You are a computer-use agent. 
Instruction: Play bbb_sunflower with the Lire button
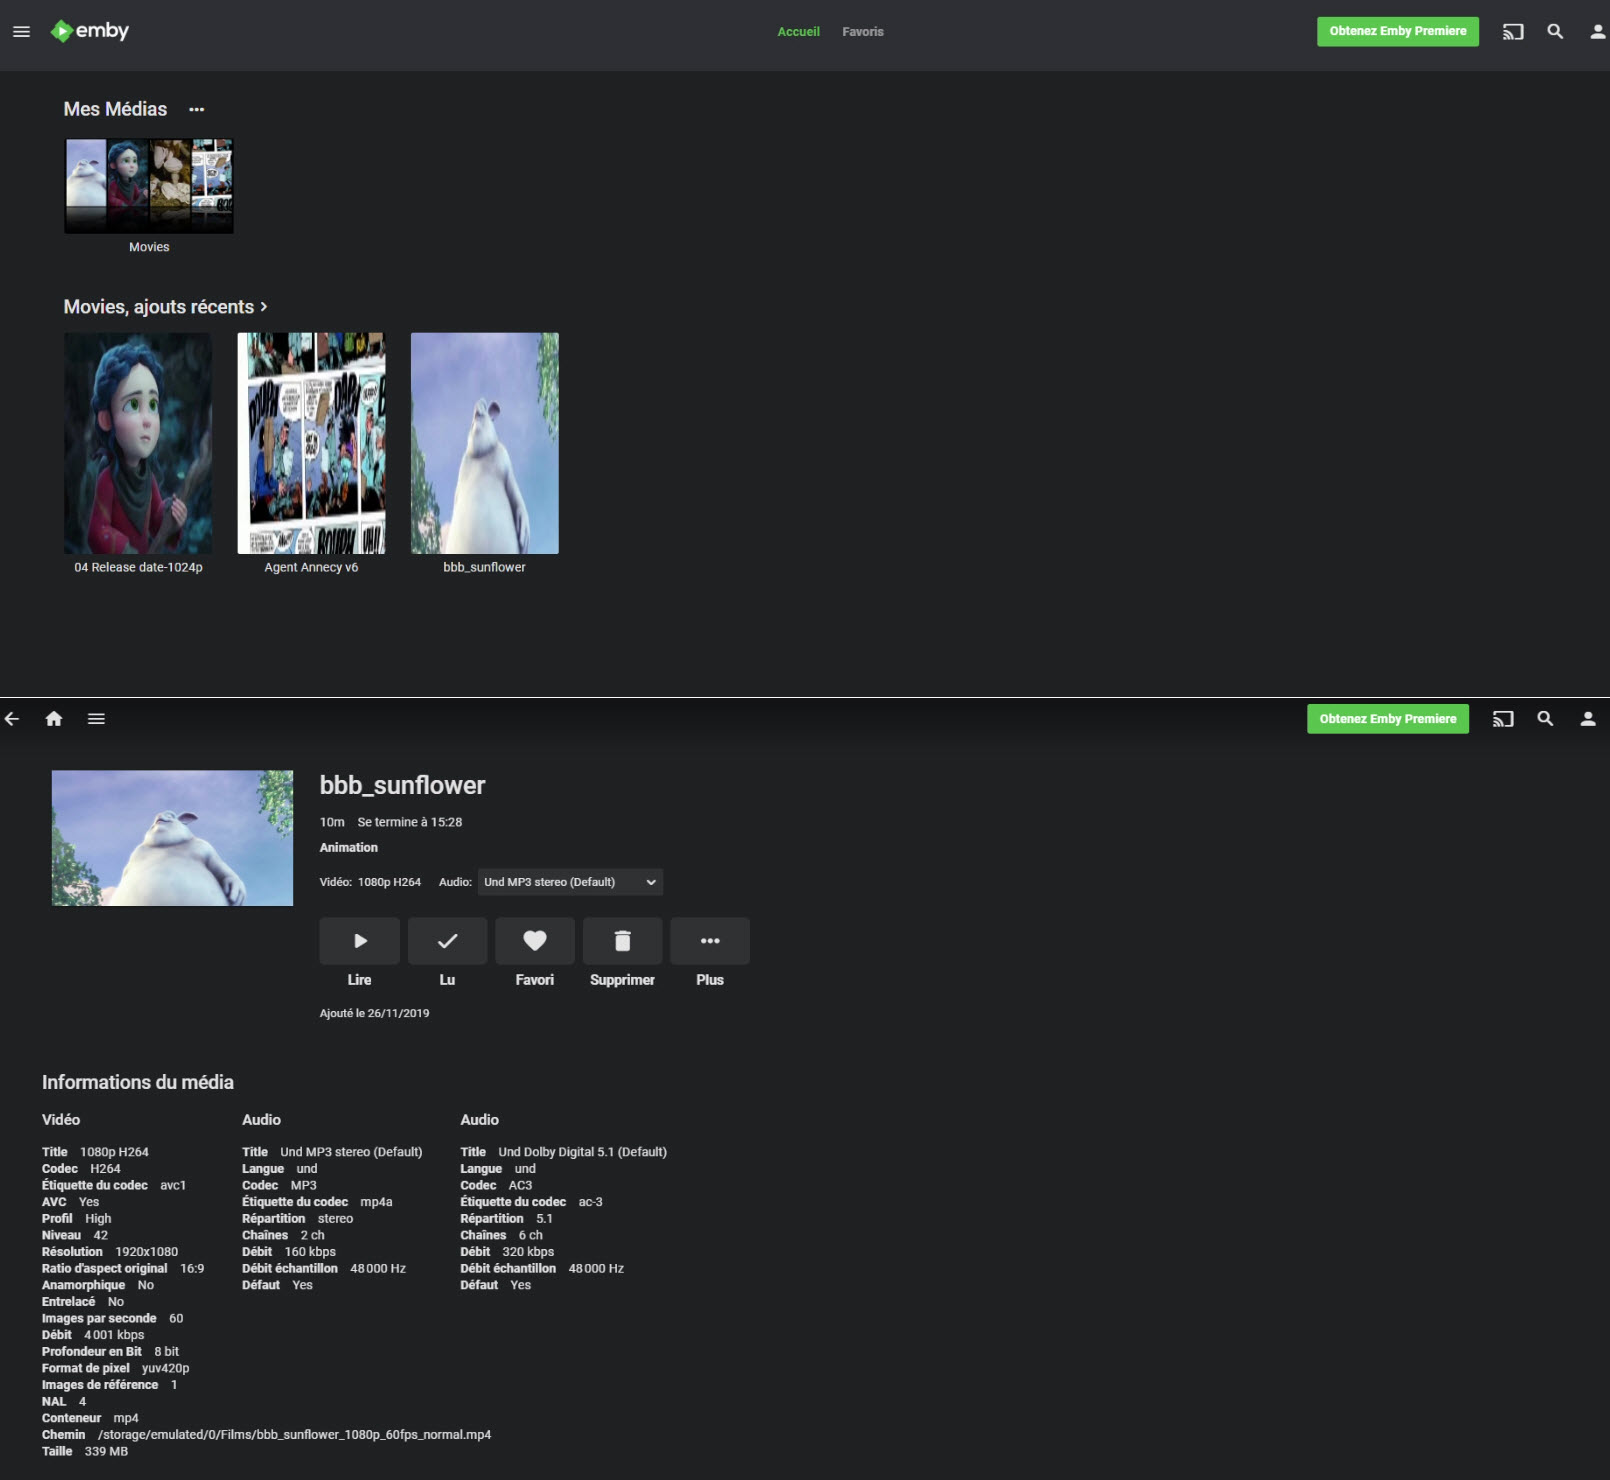coord(360,941)
